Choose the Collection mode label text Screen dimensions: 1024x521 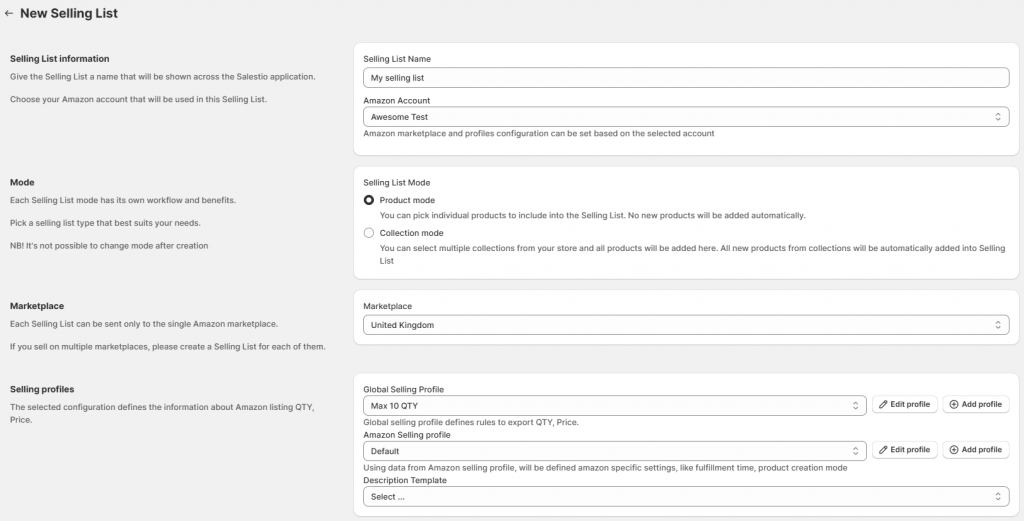click(x=411, y=233)
